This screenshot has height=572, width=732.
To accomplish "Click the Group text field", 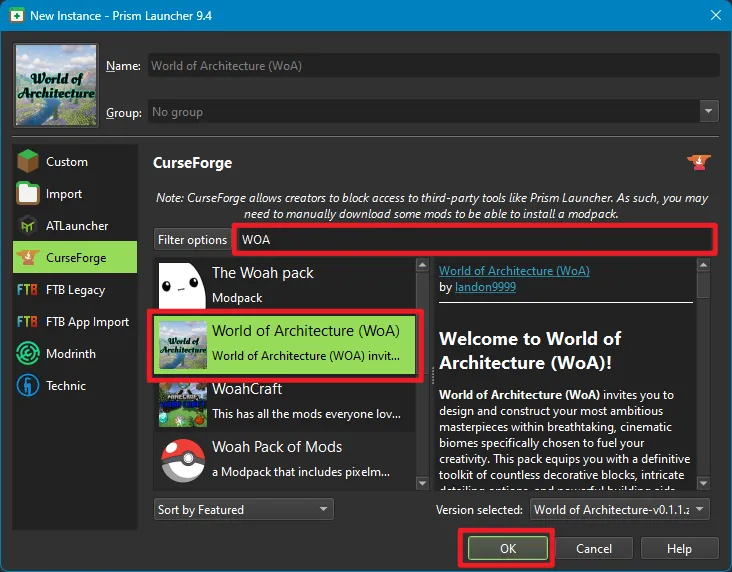I will [424, 112].
